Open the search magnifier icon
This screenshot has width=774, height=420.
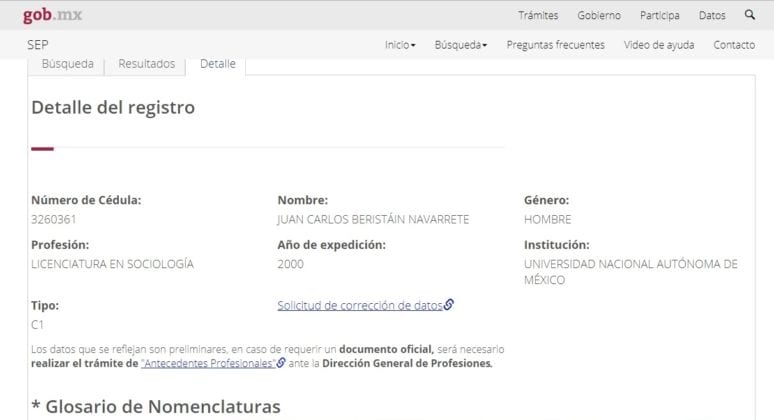point(750,15)
